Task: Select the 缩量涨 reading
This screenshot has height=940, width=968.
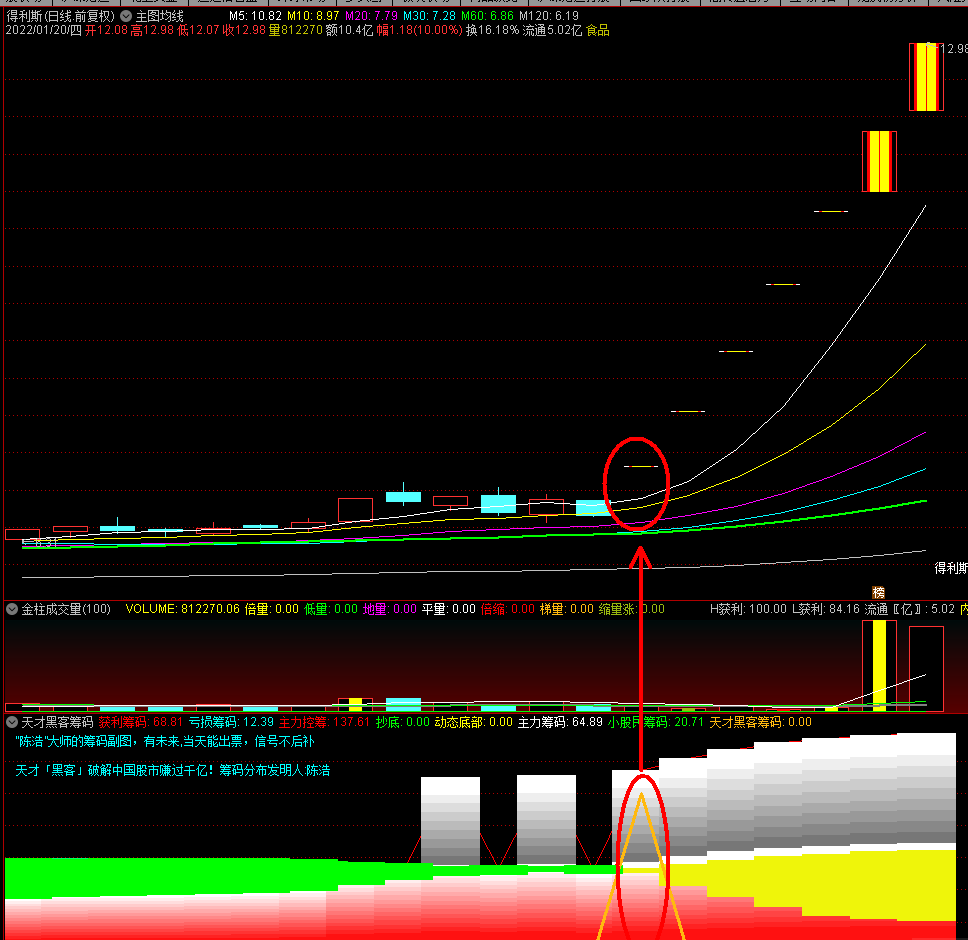Action: 632,609
